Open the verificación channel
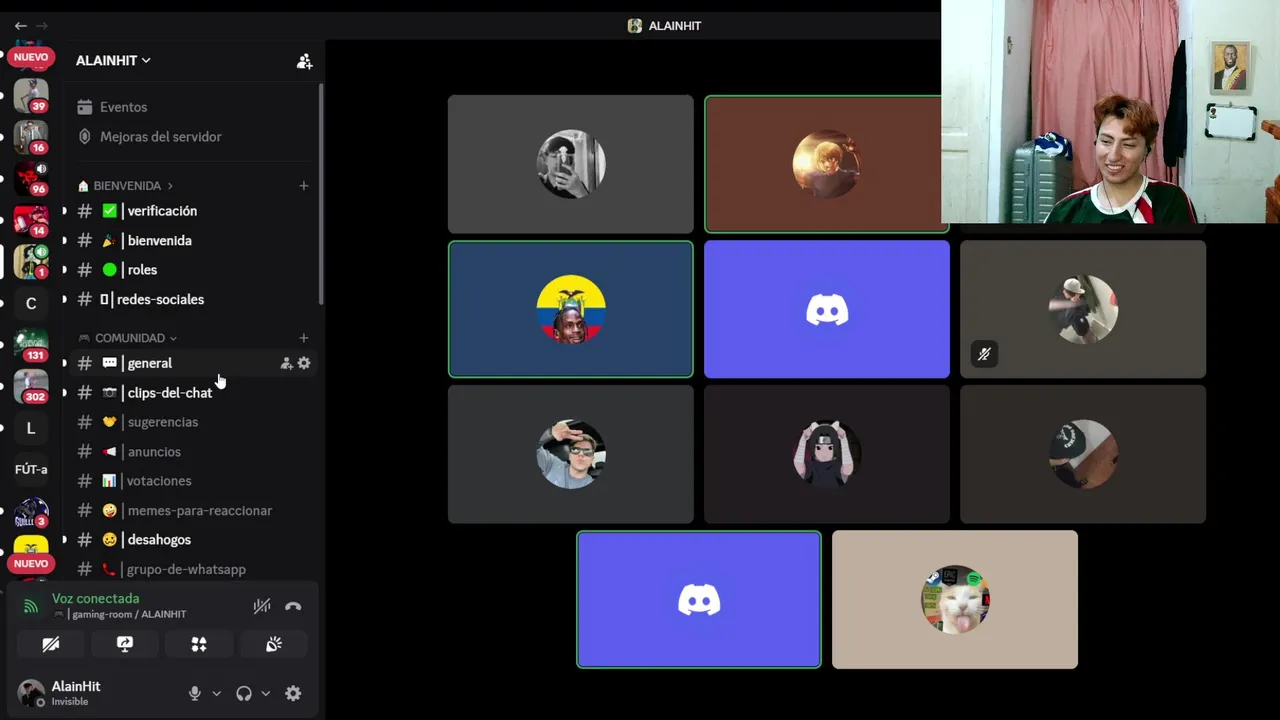The width and height of the screenshot is (1280, 720). (190, 211)
